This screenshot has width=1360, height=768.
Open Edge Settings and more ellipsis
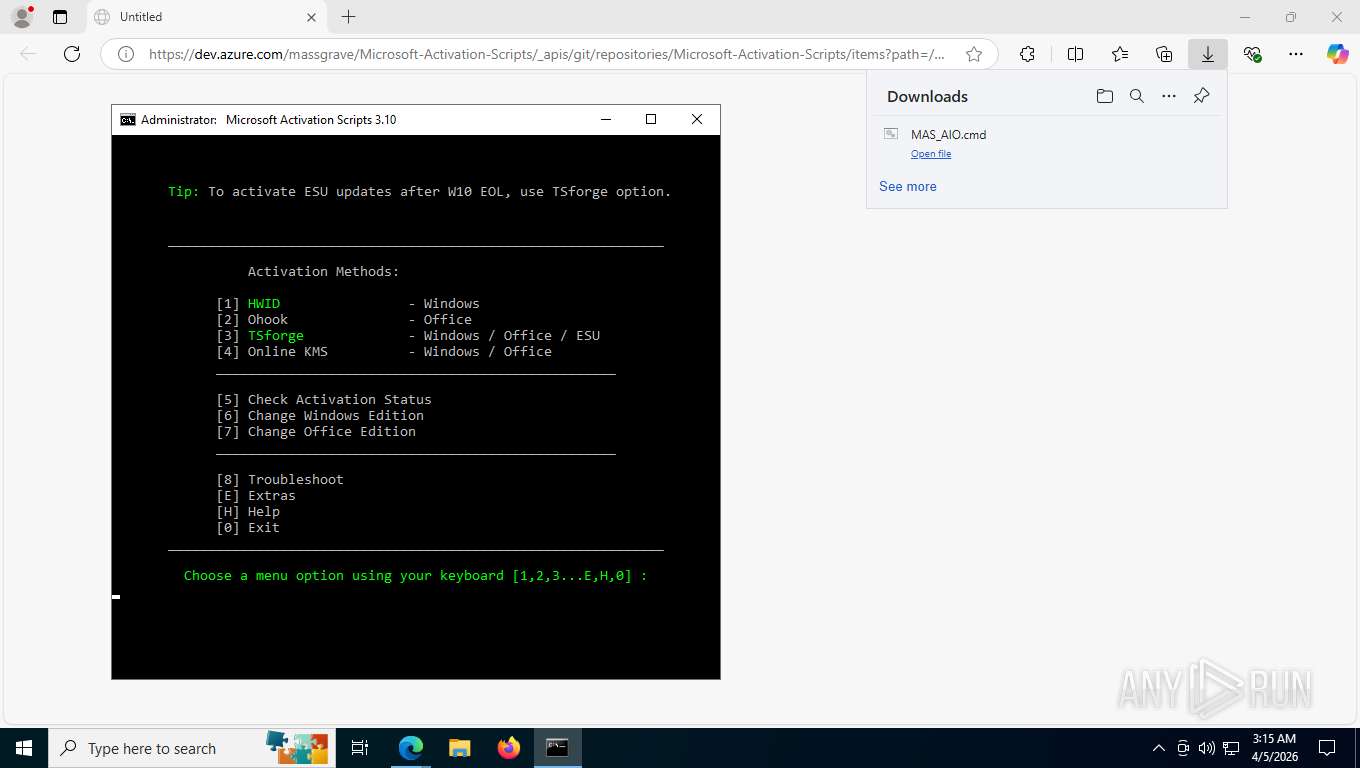[1296, 55]
